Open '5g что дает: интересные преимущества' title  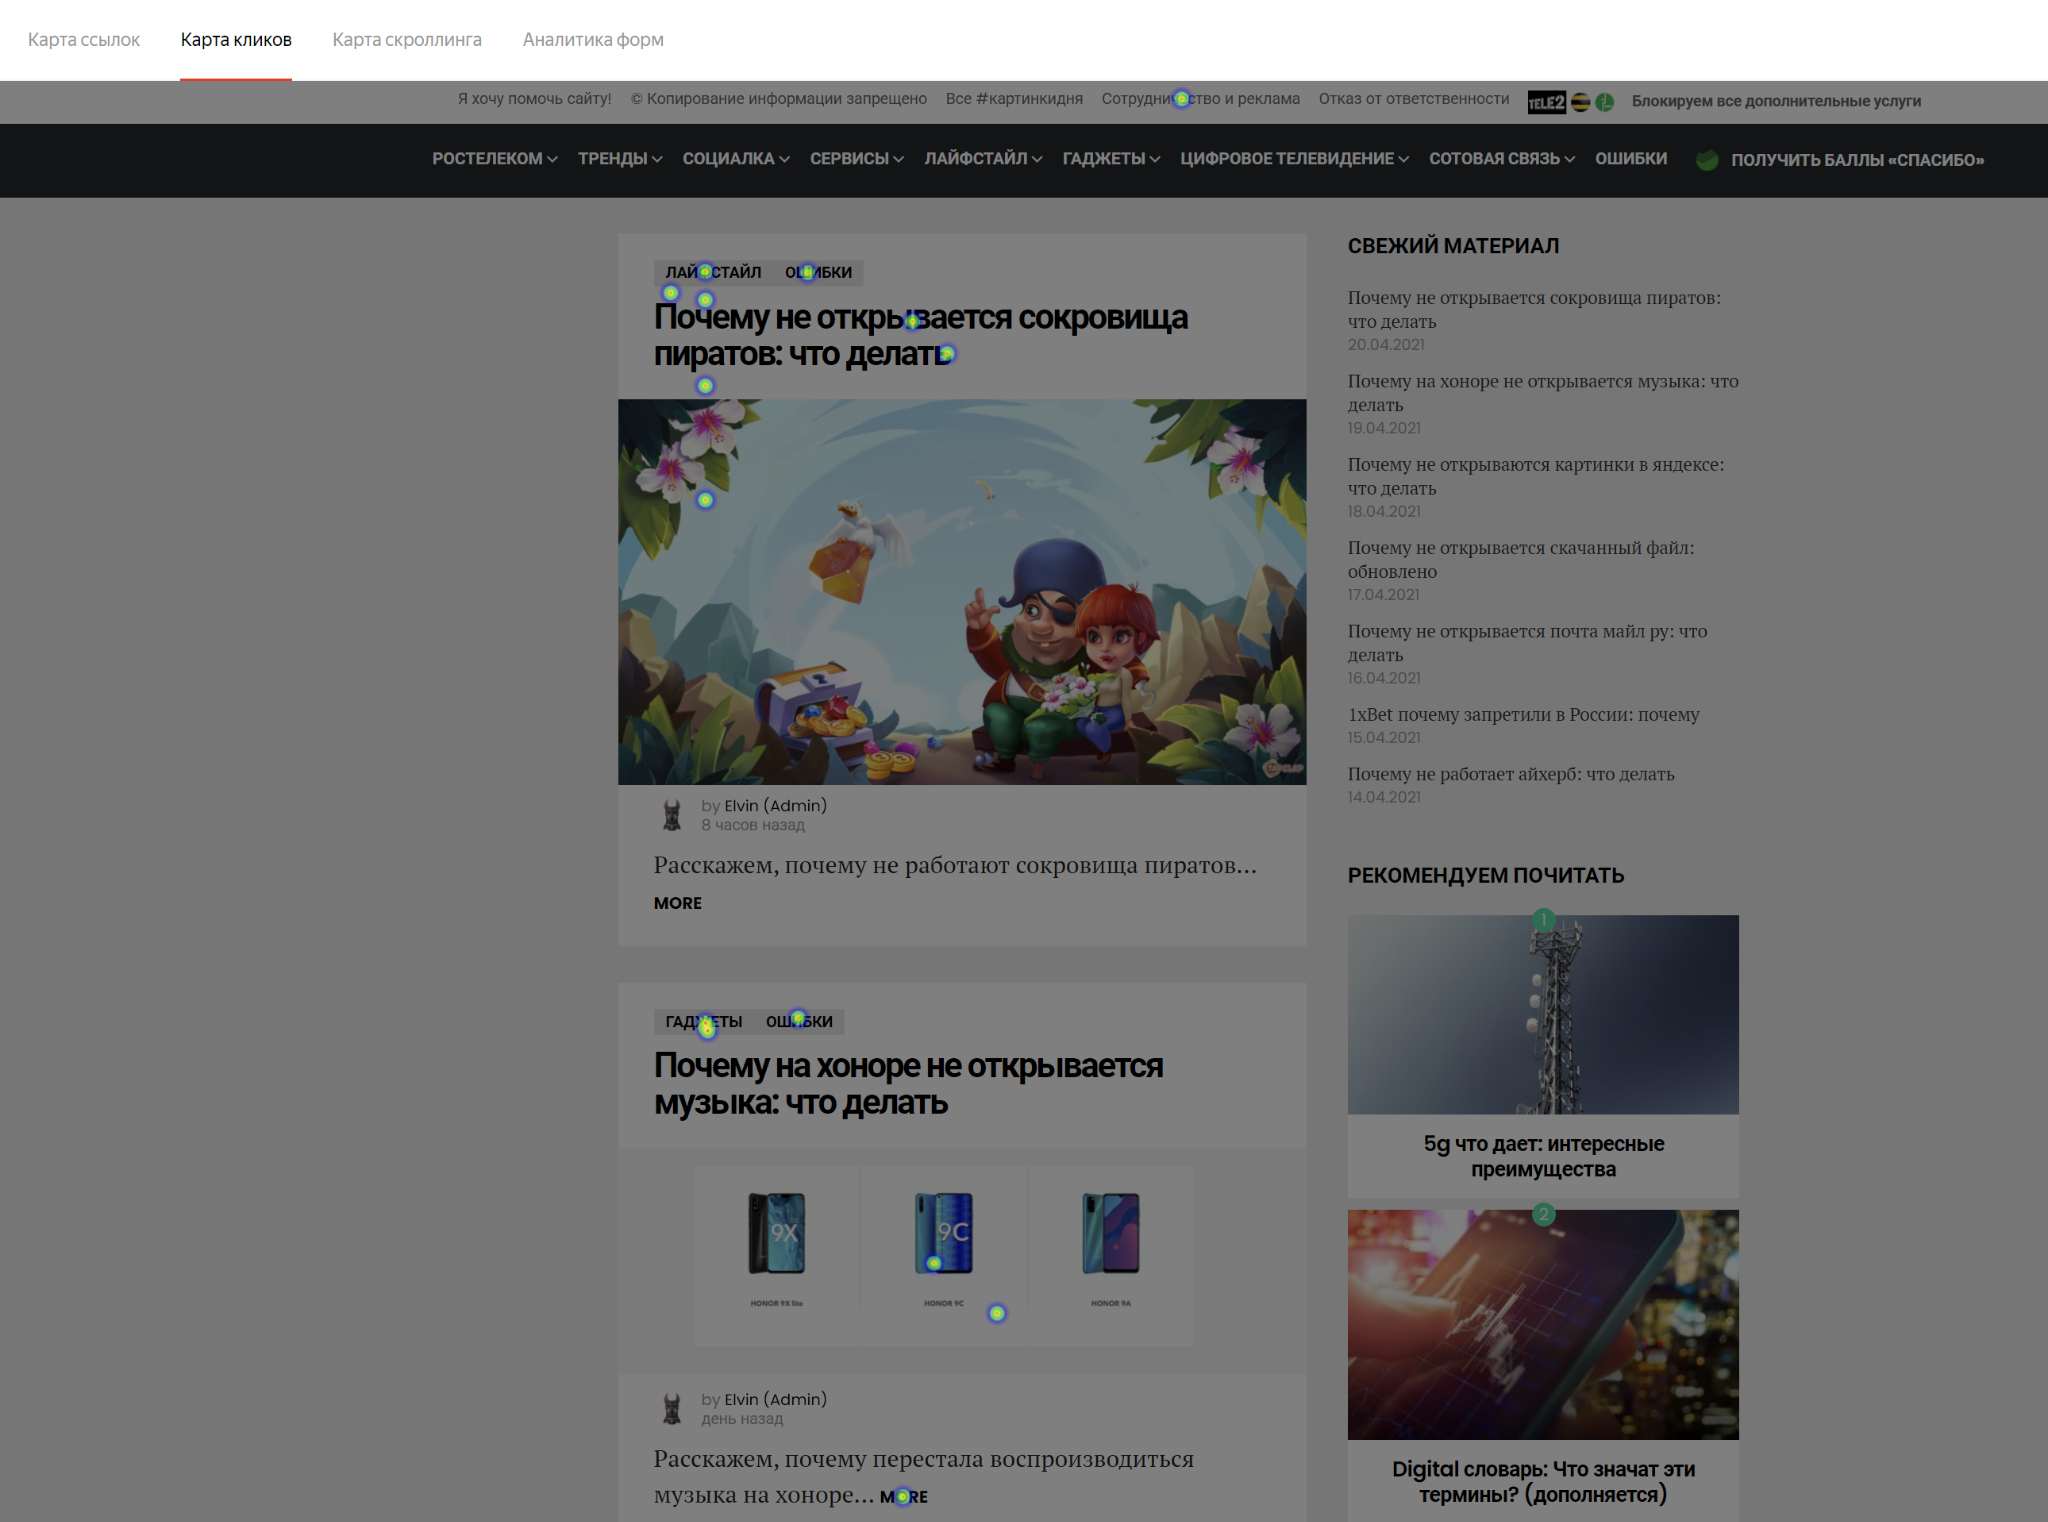(x=1543, y=1156)
